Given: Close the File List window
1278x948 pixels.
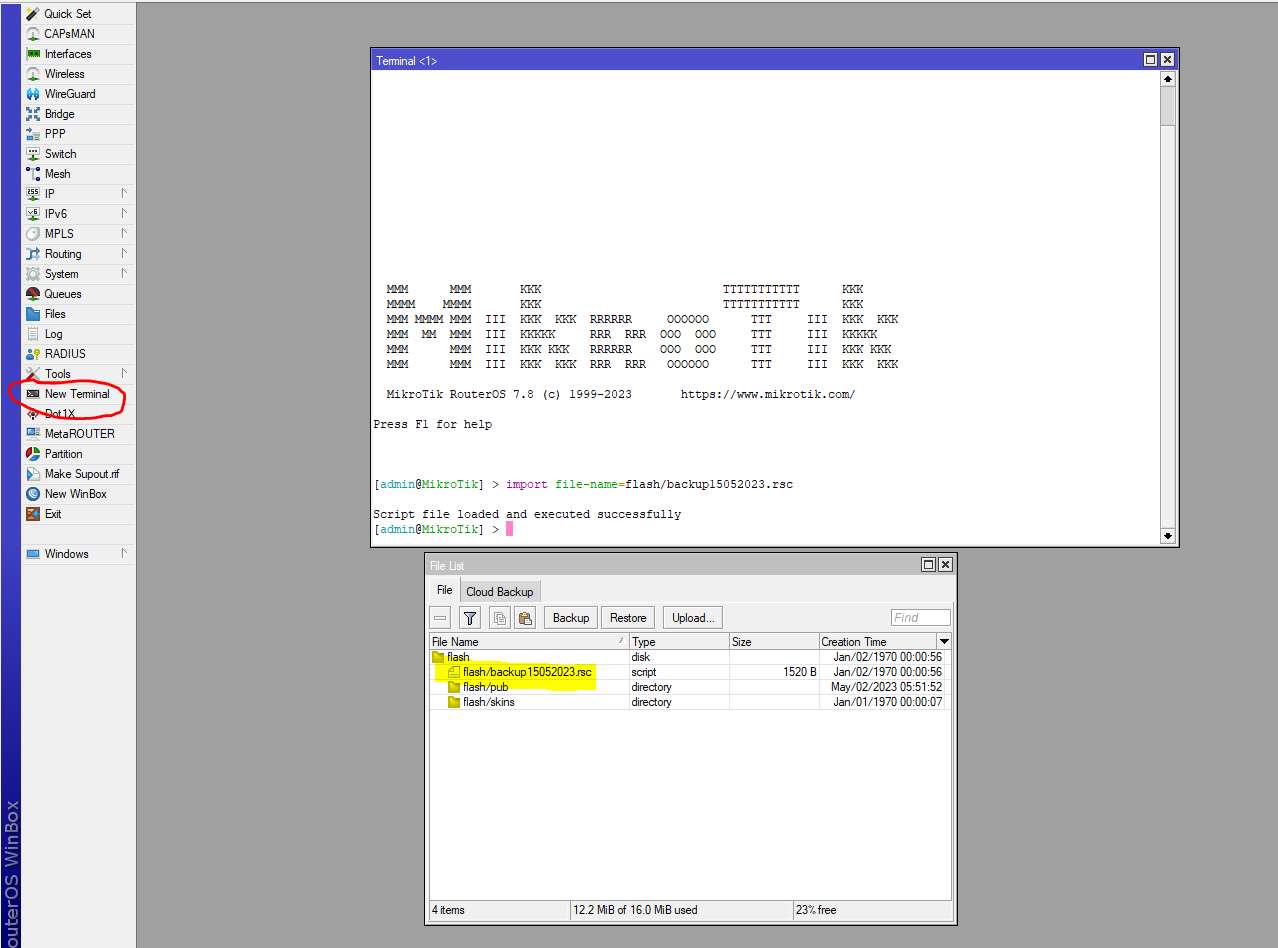Looking at the screenshot, I should click(x=945, y=565).
